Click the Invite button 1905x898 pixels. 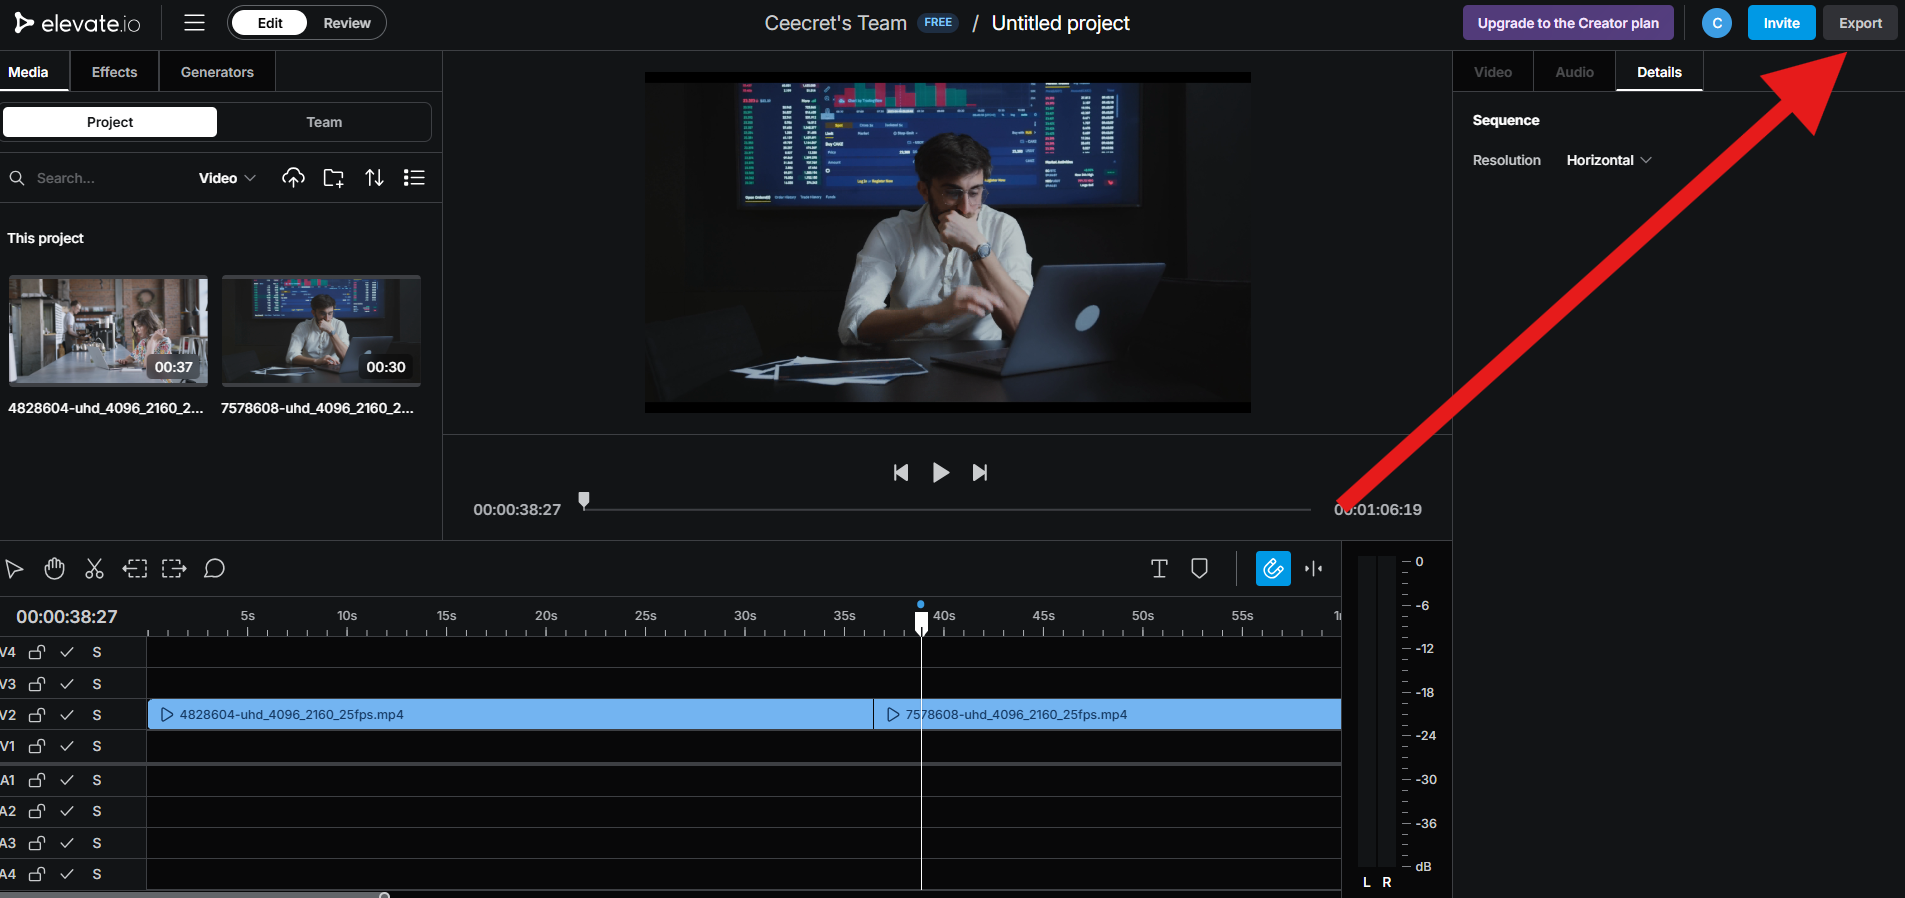click(1781, 23)
